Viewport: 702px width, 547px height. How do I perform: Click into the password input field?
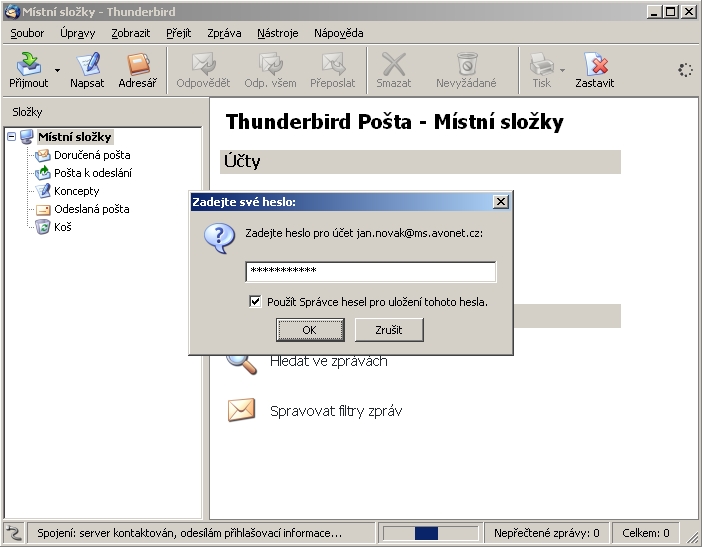click(370, 272)
